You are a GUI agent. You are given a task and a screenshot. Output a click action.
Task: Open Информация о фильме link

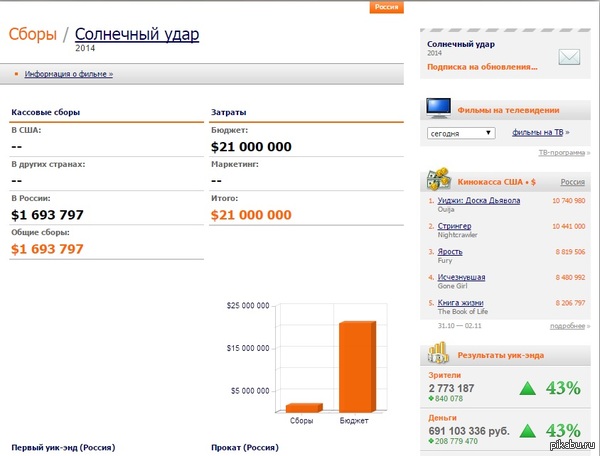(x=68, y=74)
